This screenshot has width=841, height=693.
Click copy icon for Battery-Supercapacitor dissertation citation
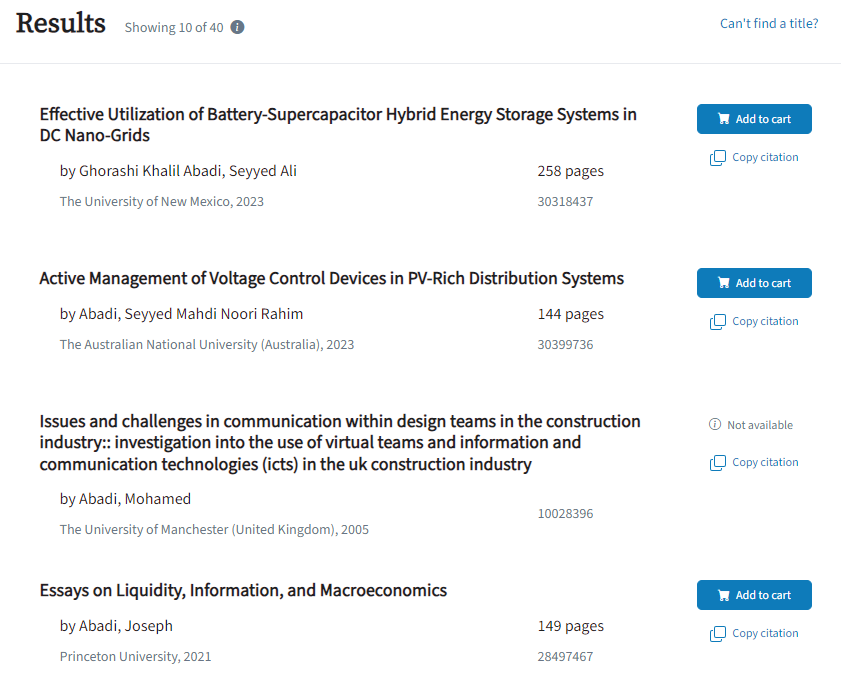pos(717,158)
